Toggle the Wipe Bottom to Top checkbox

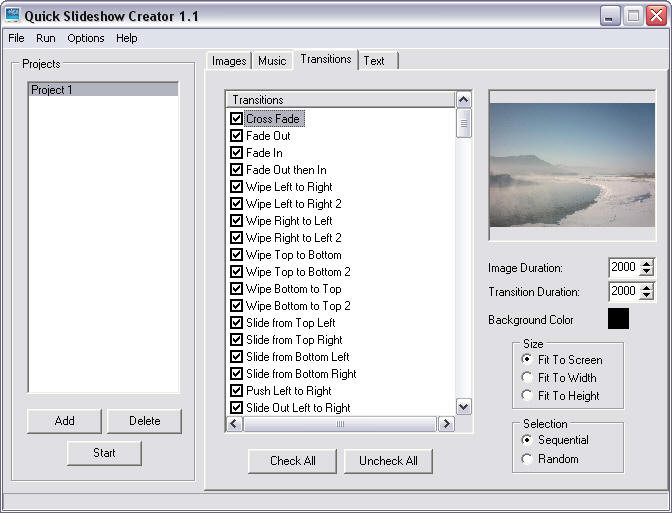(236, 289)
